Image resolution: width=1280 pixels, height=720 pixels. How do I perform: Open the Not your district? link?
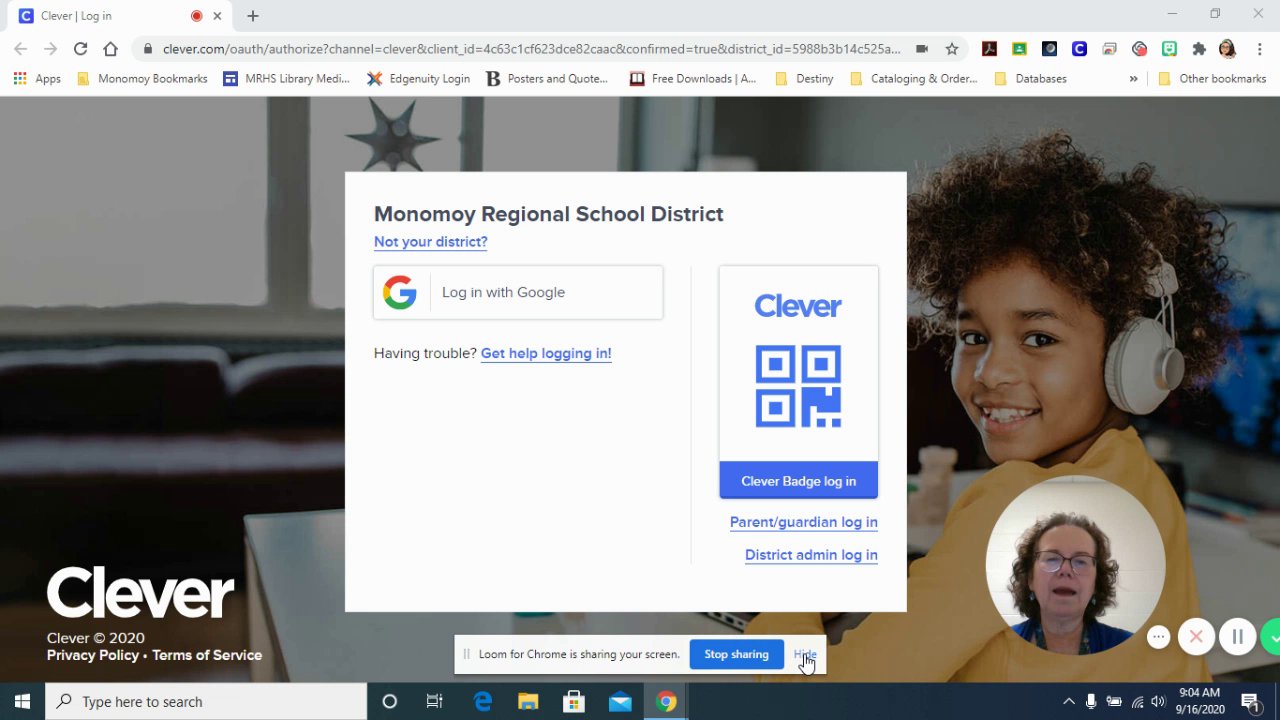pos(430,242)
